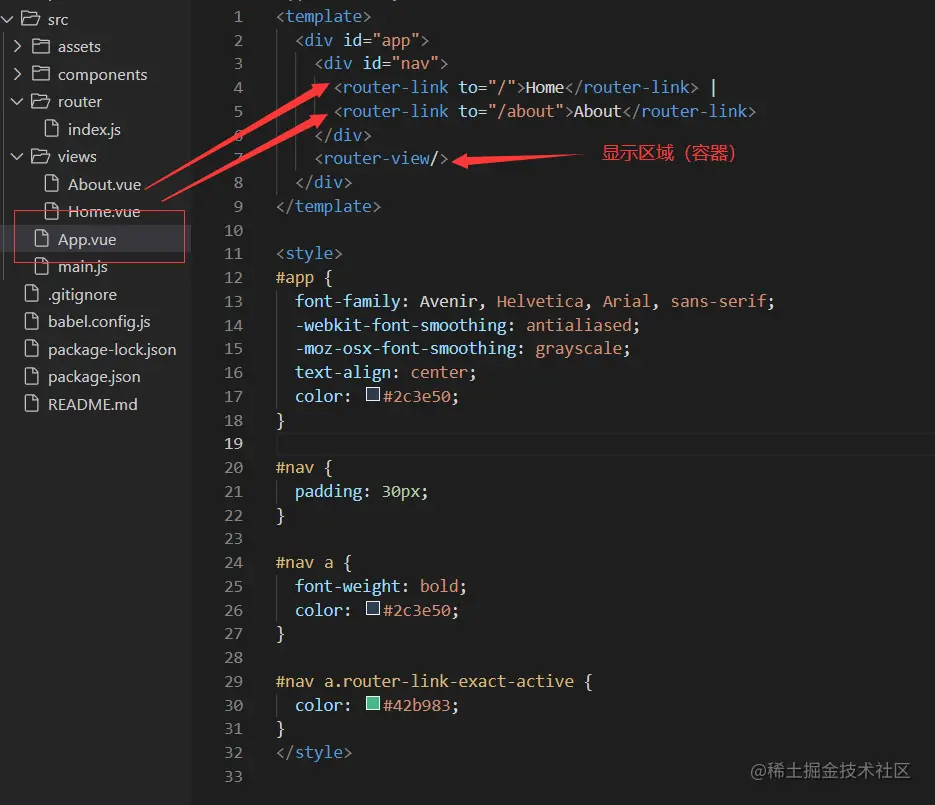Click the closing template tag on line 9
935x805 pixels.
[x=328, y=206]
